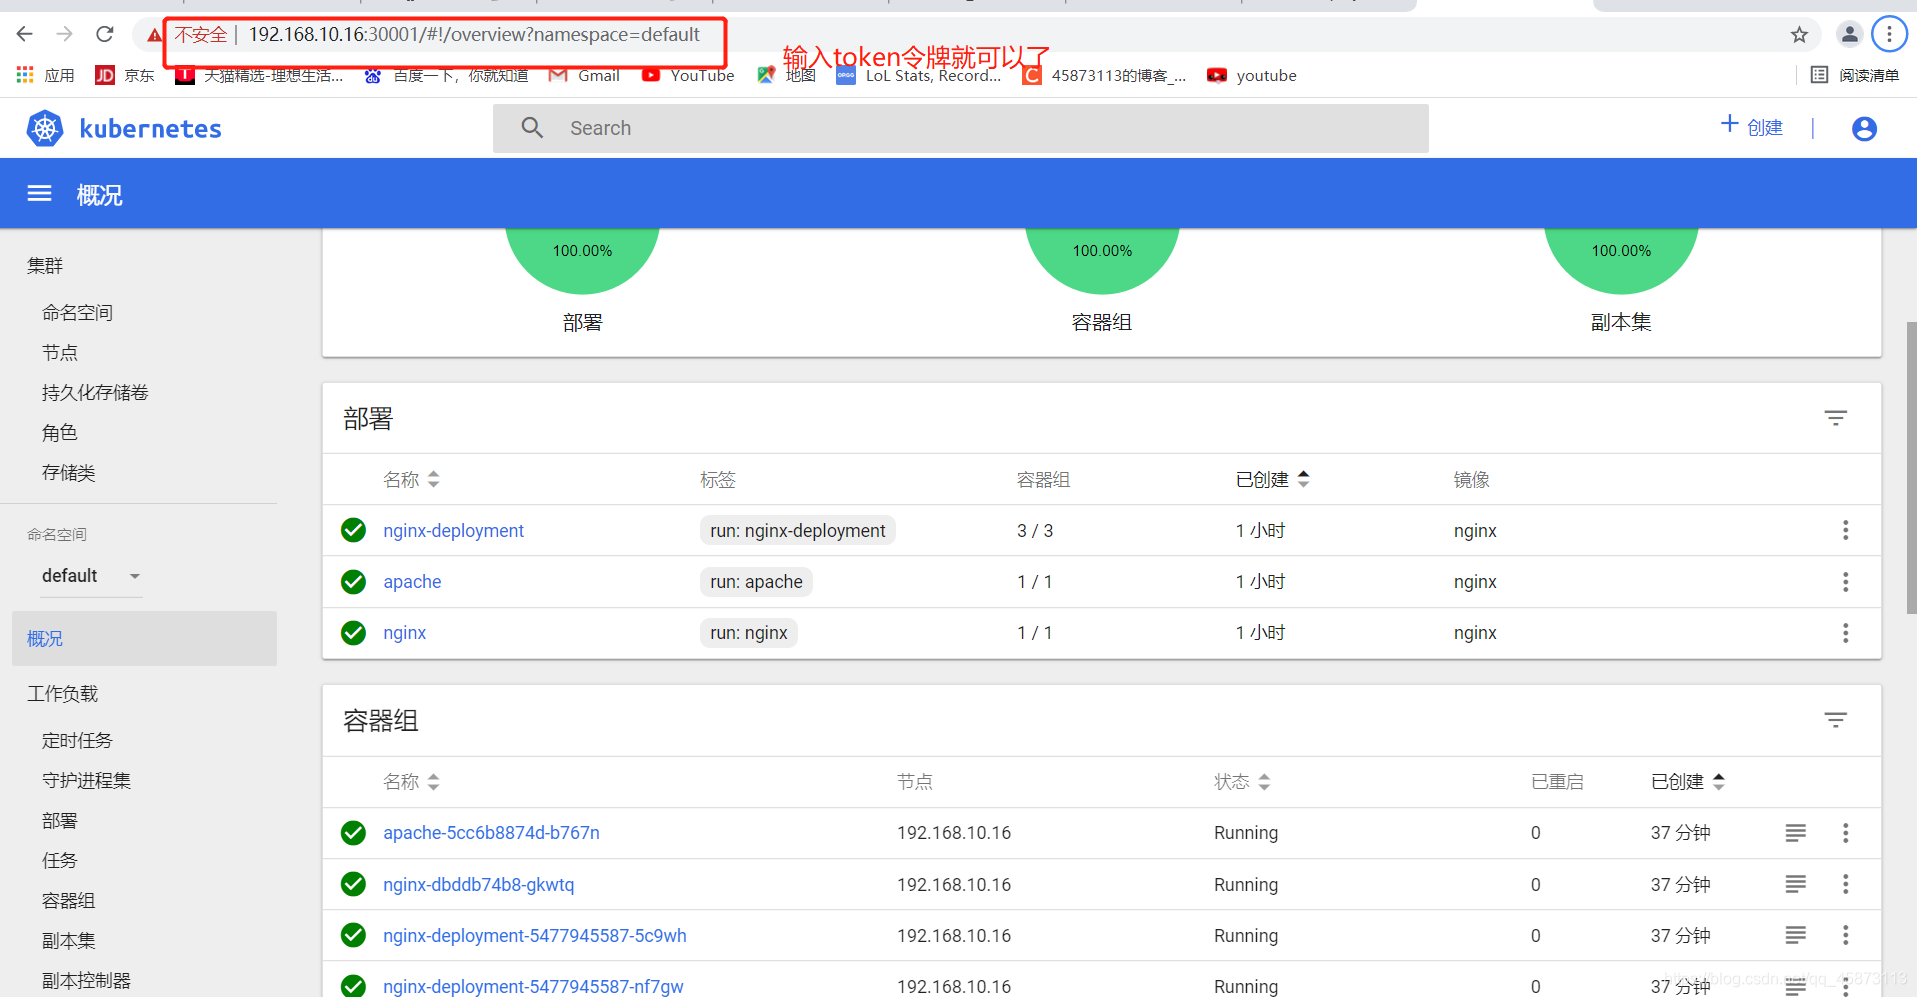
Task: Click the page vertical scrollbar
Action: tap(1911, 470)
